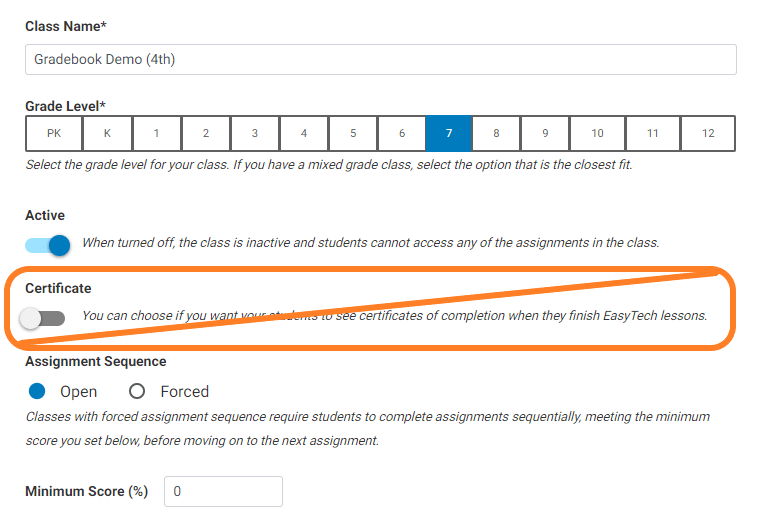This screenshot has height=526, width=759.
Task: Select grade level K
Action: [106, 133]
